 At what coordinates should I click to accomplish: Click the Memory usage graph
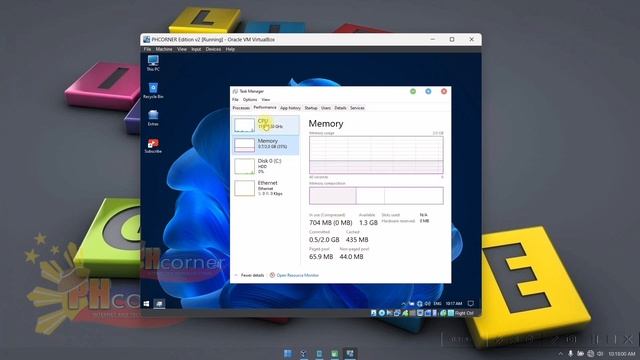pyautogui.click(x=376, y=155)
